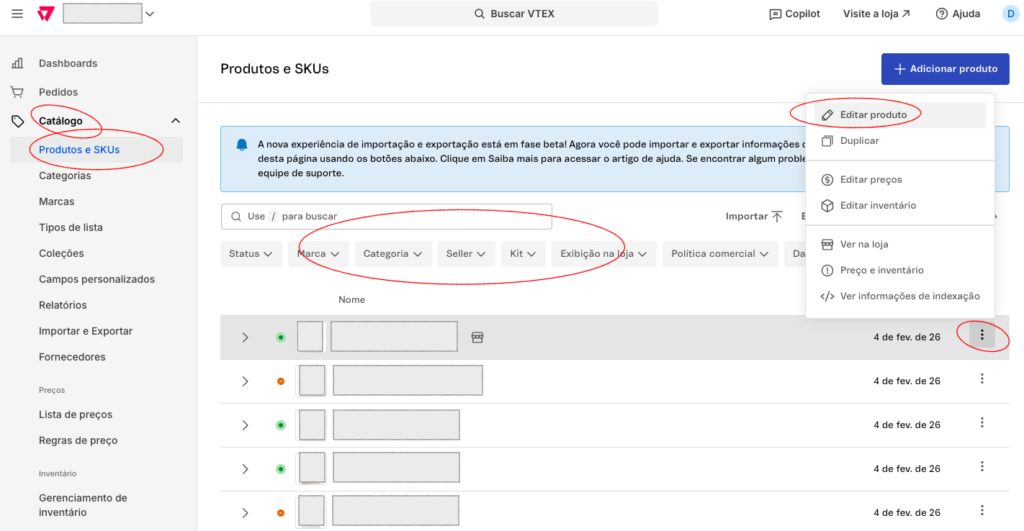Click the VTEX logo icon
This screenshot has height=531, width=1024.
(x=45, y=14)
